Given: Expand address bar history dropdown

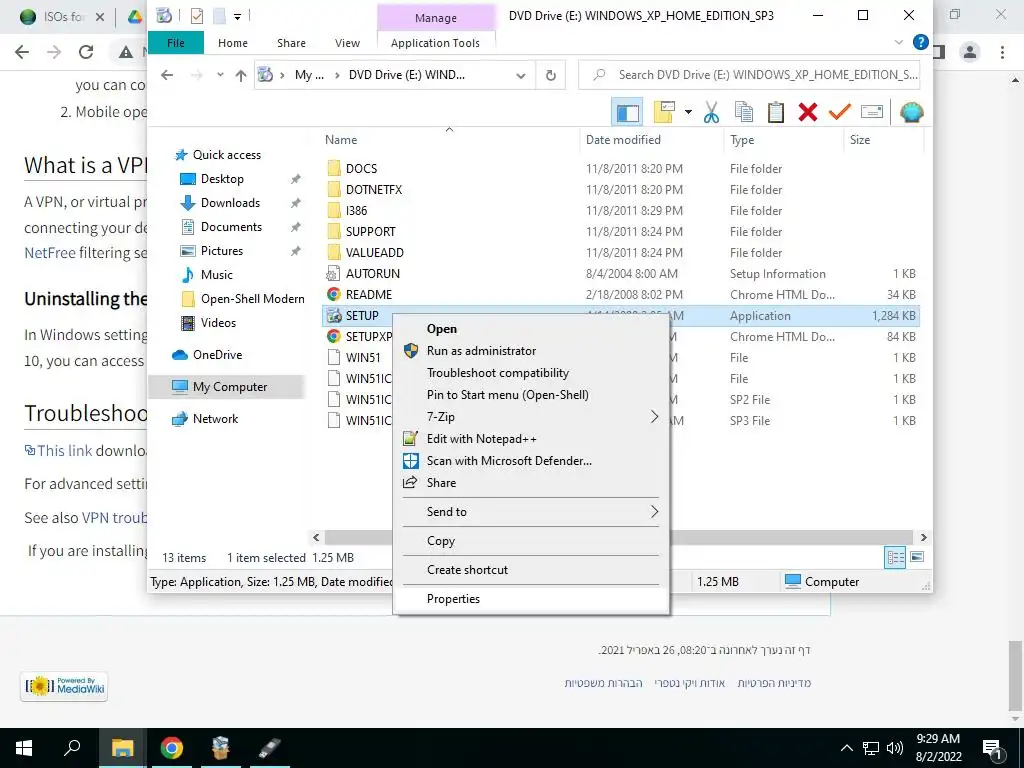Looking at the screenshot, I should pos(520,75).
